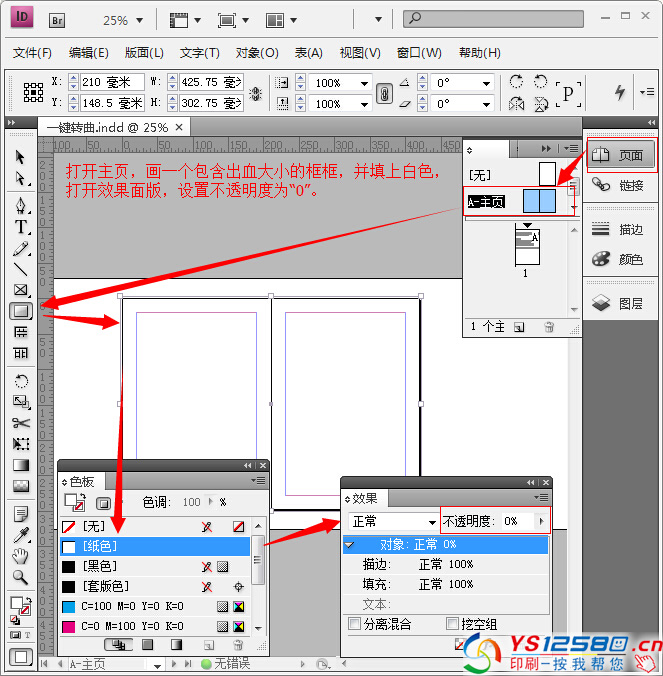Open the Bridge (Br) button
The height and width of the screenshot is (676, 663).
(x=58, y=19)
